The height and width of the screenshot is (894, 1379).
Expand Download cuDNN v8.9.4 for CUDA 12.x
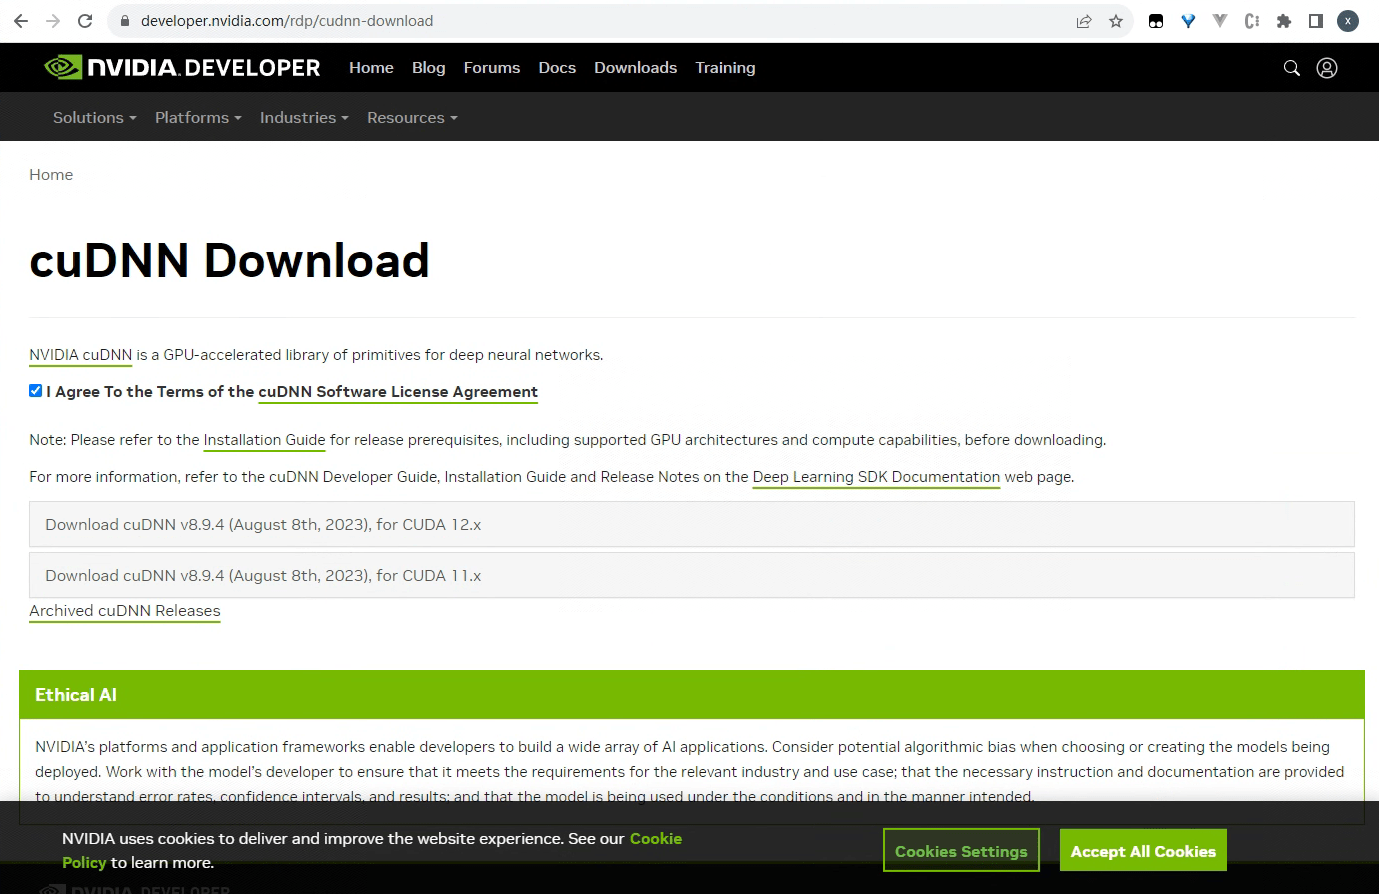pyautogui.click(x=692, y=524)
